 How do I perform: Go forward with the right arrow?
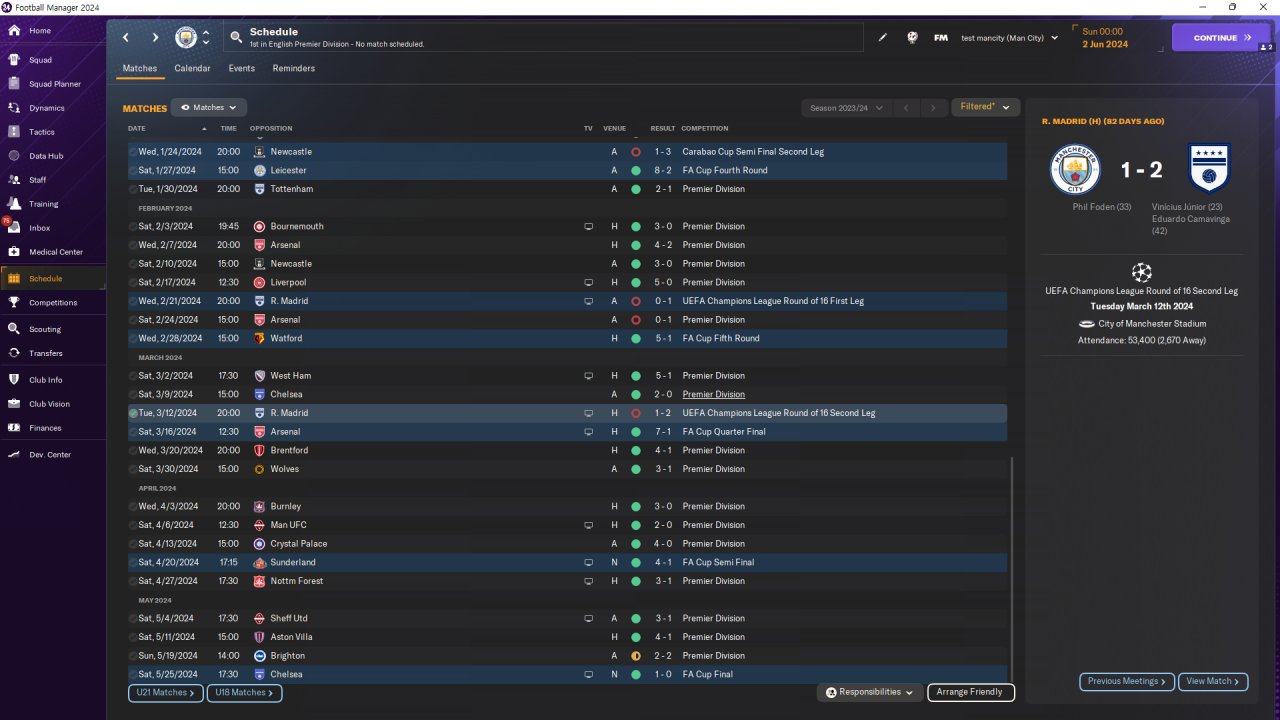[155, 38]
